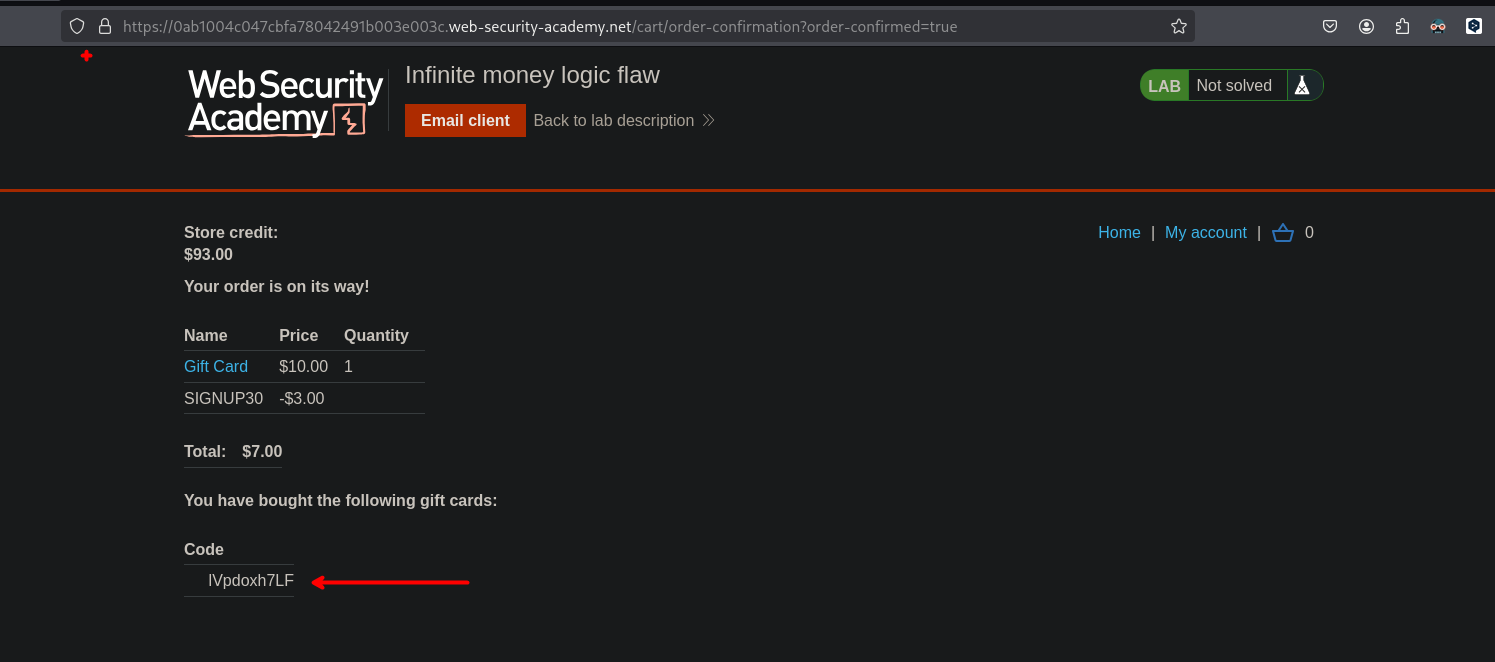This screenshot has height=662, width=1495.
Task: Open the Extensions puzzle-piece icon
Action: 1402,27
